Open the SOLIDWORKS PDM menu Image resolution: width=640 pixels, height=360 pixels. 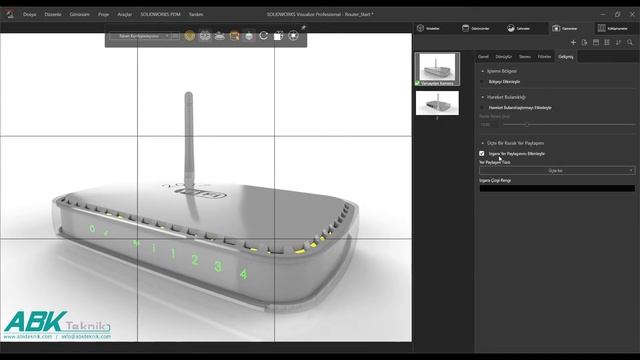(160, 14)
